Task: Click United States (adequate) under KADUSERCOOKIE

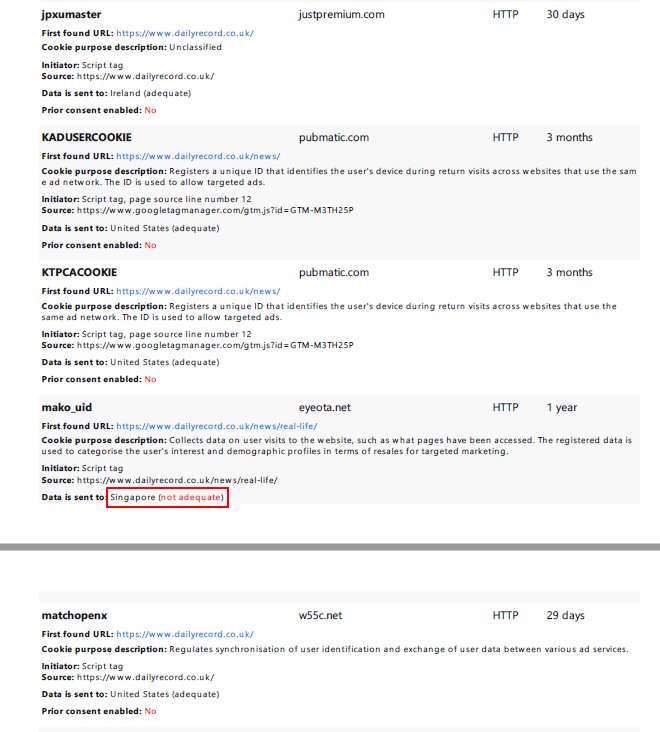Action: [x=165, y=228]
